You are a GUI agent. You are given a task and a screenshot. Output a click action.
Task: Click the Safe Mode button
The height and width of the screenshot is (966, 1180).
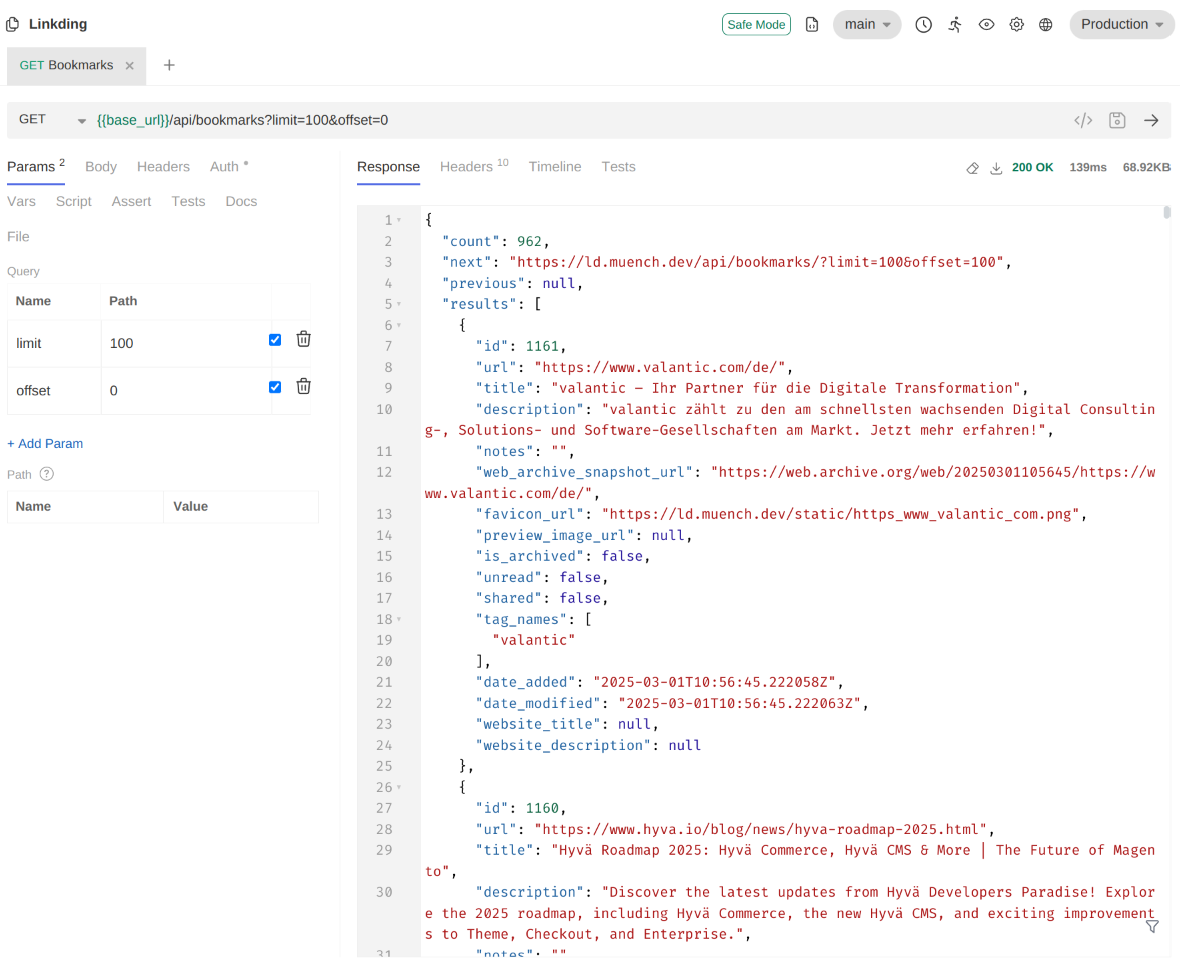point(756,25)
